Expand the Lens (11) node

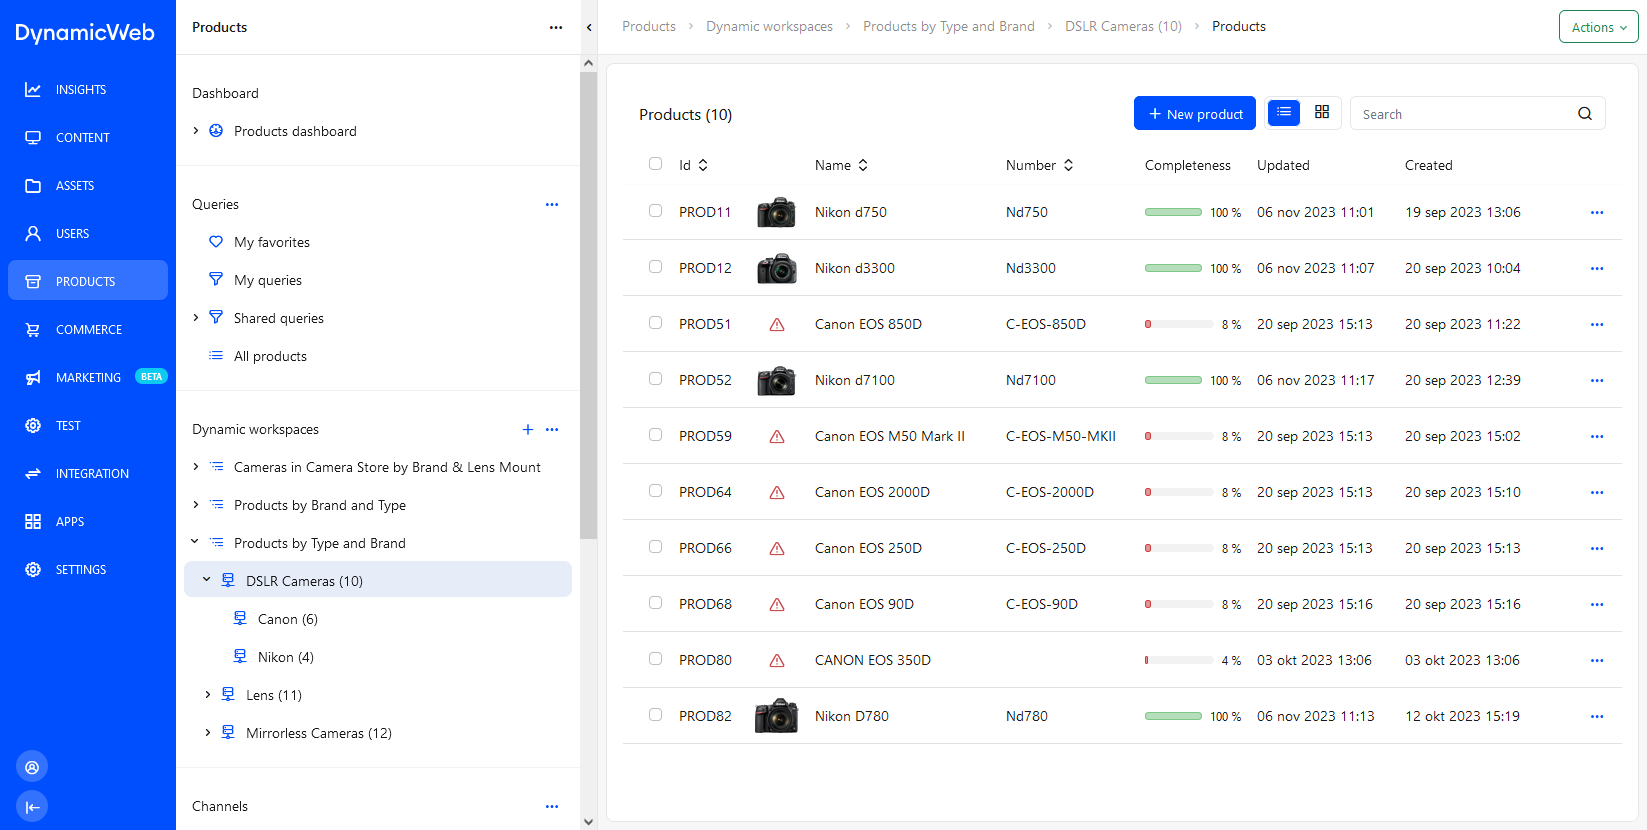point(208,695)
